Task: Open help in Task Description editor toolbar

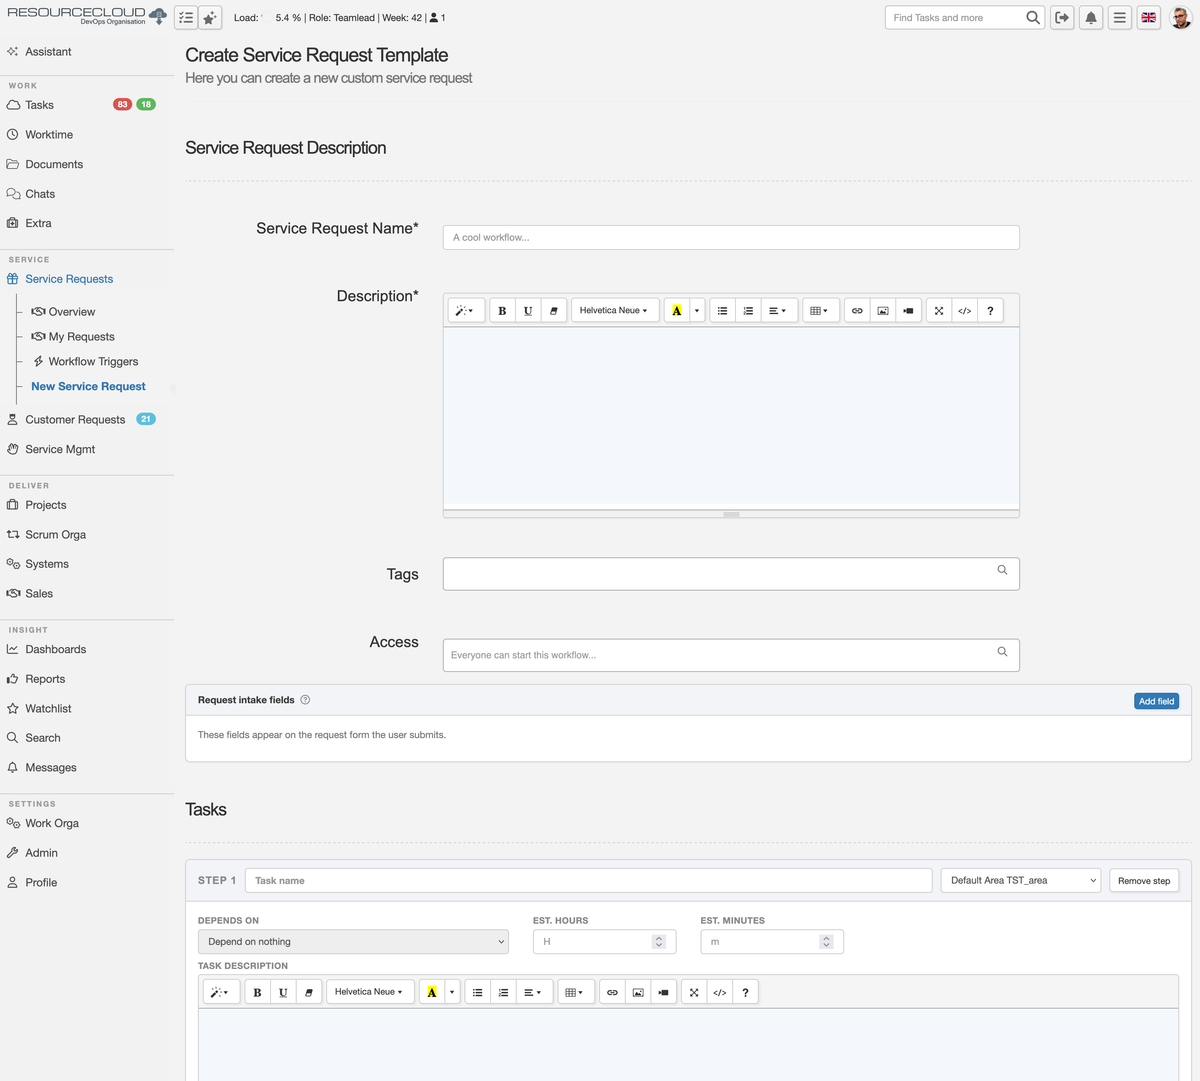Action: click(x=745, y=992)
